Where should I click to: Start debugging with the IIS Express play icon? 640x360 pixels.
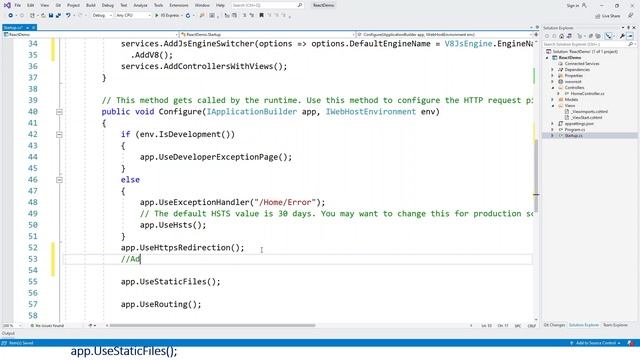tap(157, 16)
